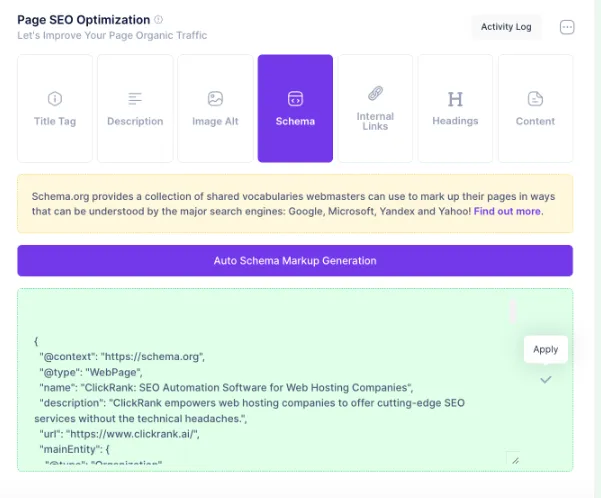Click the Page SEO Optimization heading
This screenshot has height=498, width=601.
(x=84, y=20)
